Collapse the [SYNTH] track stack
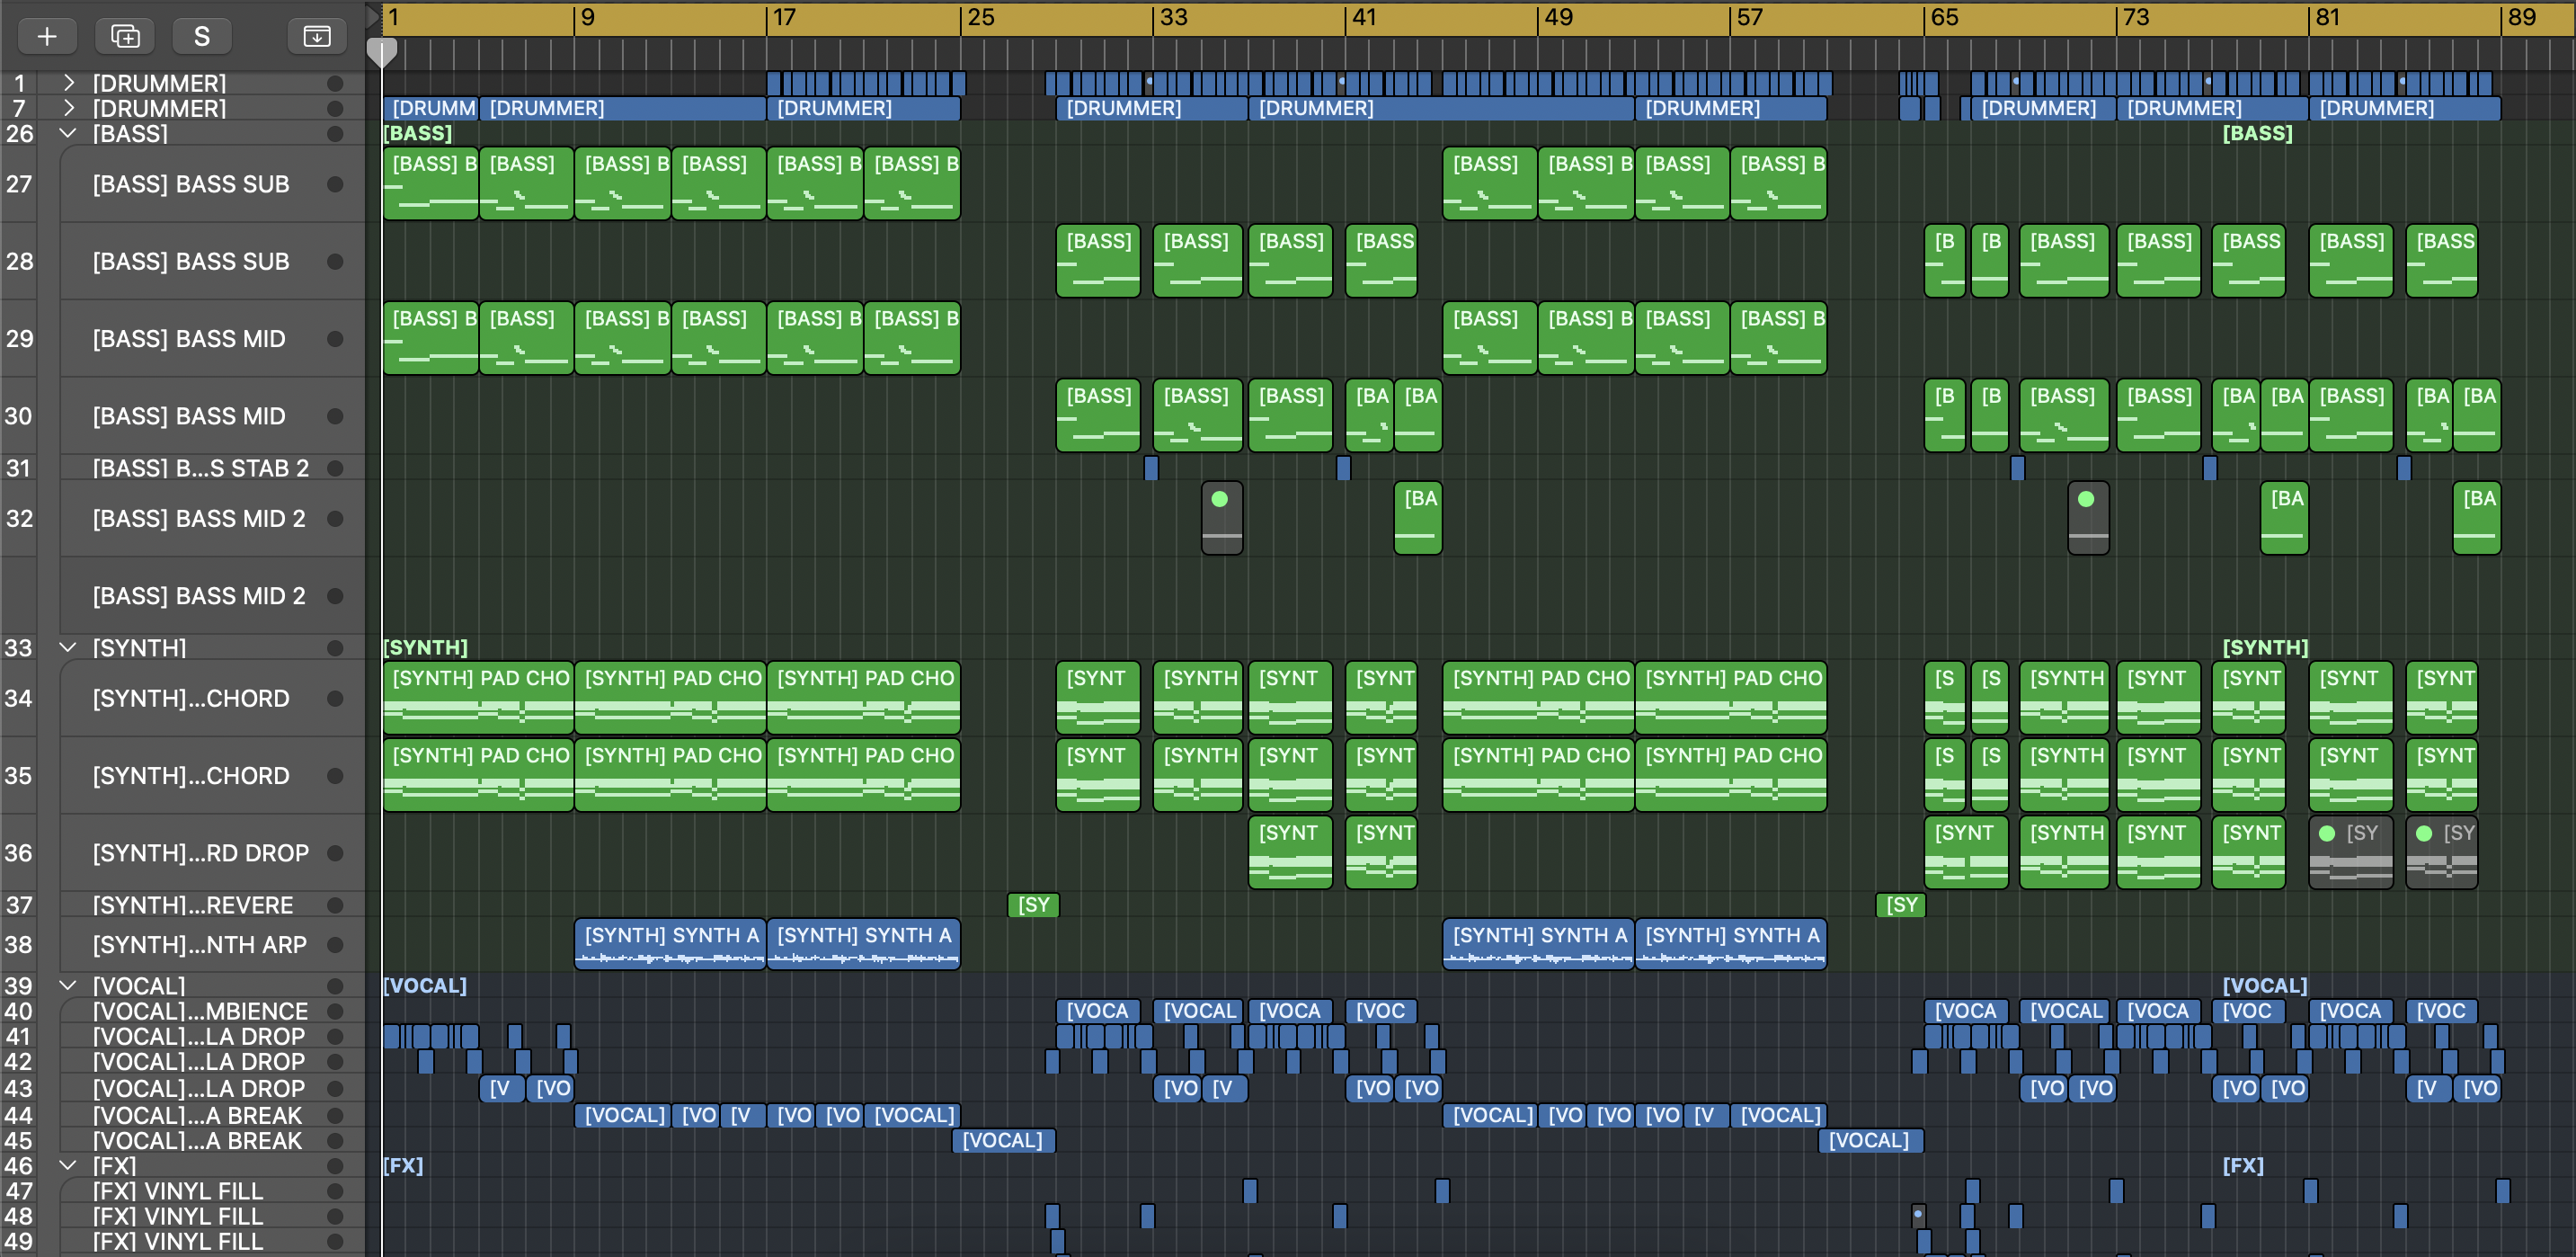This screenshot has width=2576, height=1257. coord(68,647)
